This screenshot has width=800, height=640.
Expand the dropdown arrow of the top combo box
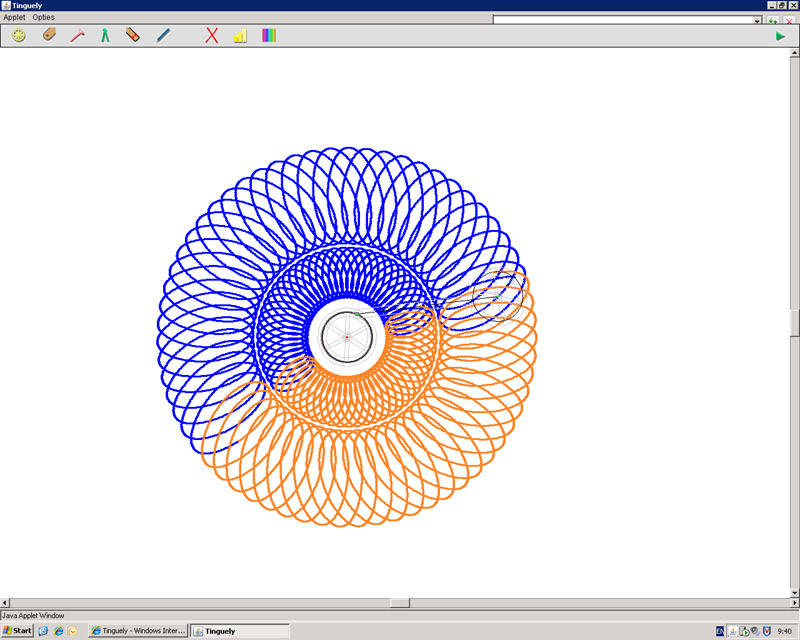(757, 20)
